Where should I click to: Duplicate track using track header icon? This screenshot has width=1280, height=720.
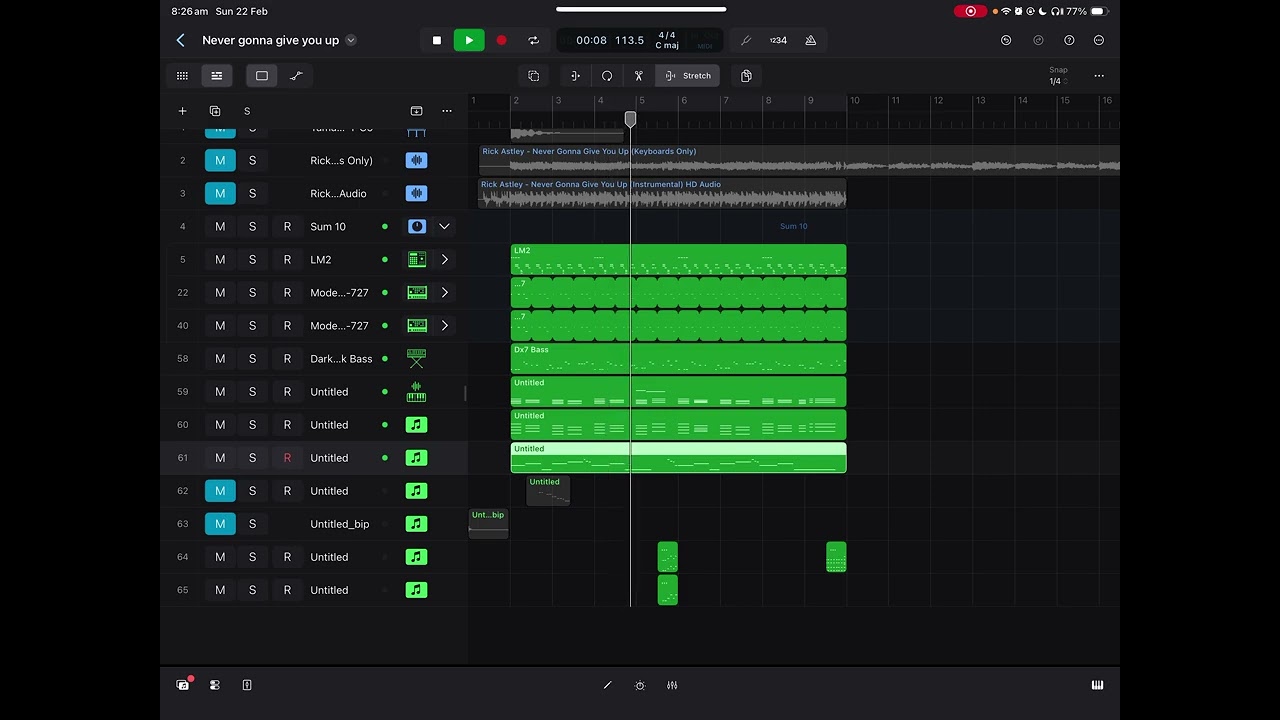pos(215,111)
